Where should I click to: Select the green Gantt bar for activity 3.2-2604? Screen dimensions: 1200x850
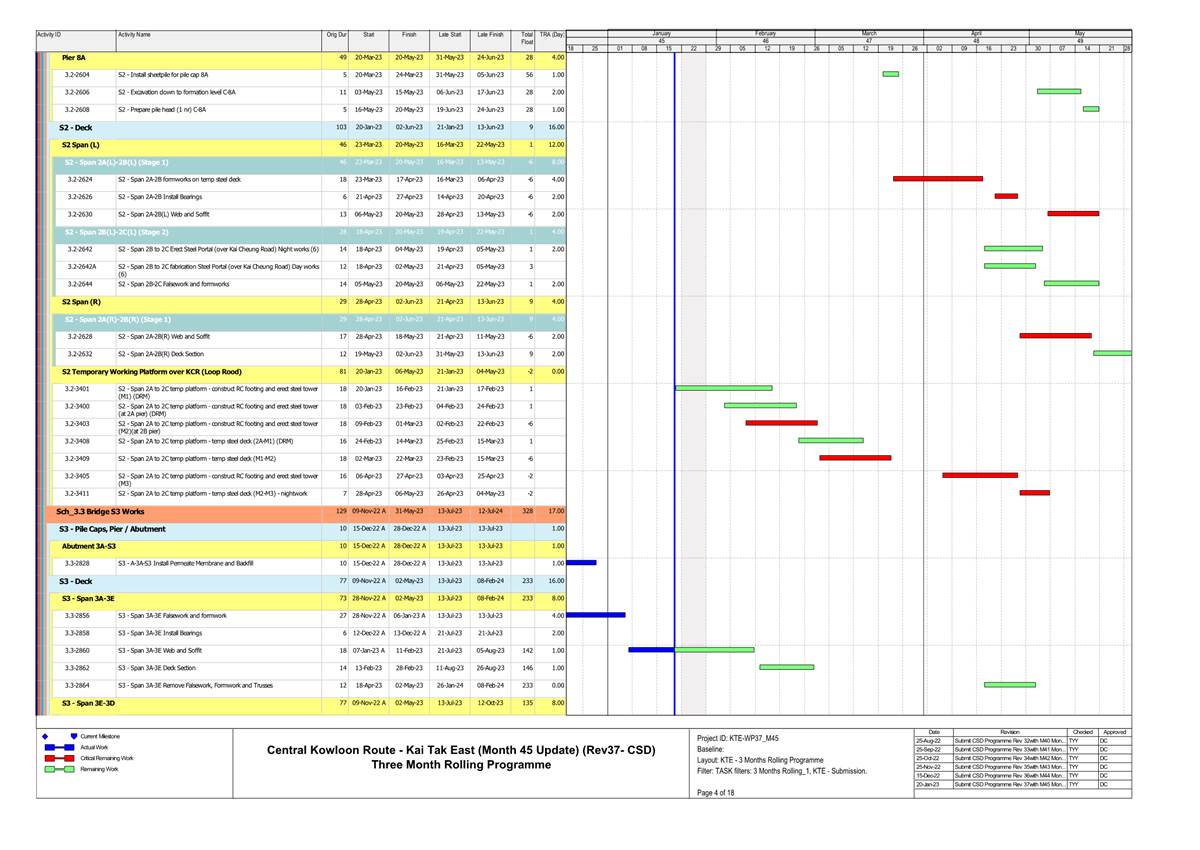(x=890, y=74)
